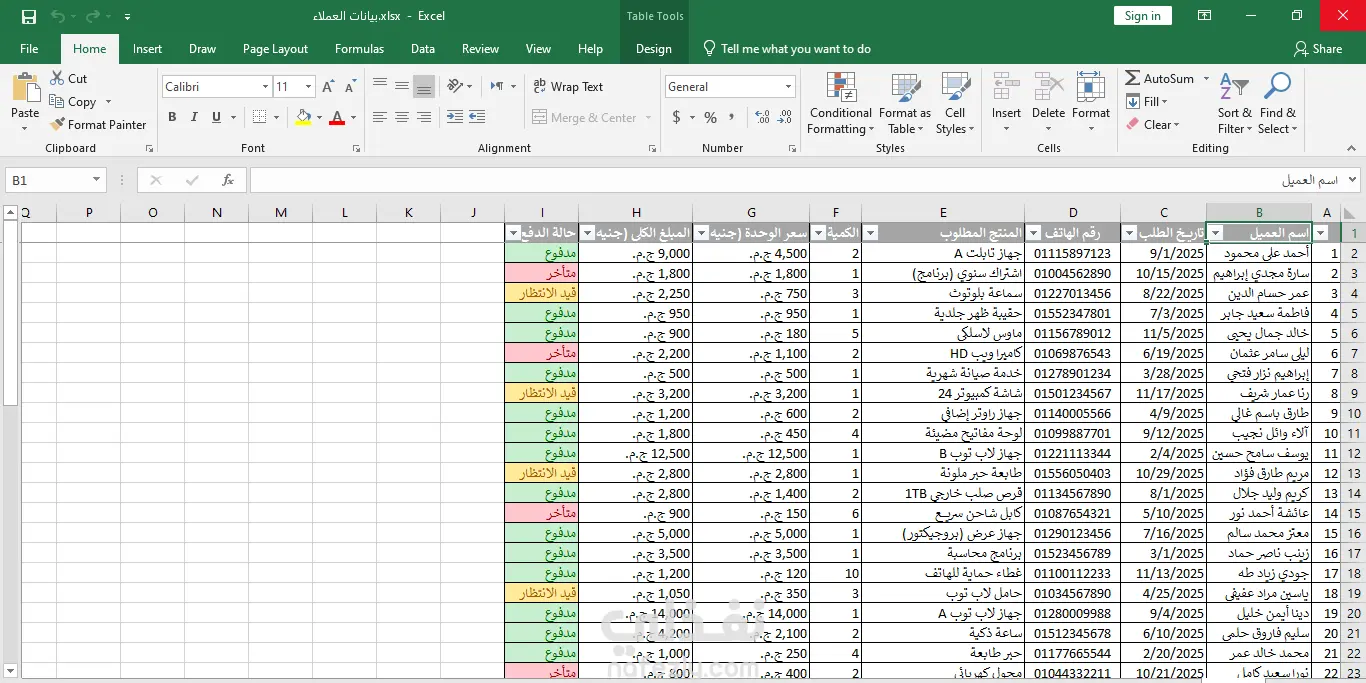Click the Decrease Font Size icon
1366x683 pixels.
point(348,87)
